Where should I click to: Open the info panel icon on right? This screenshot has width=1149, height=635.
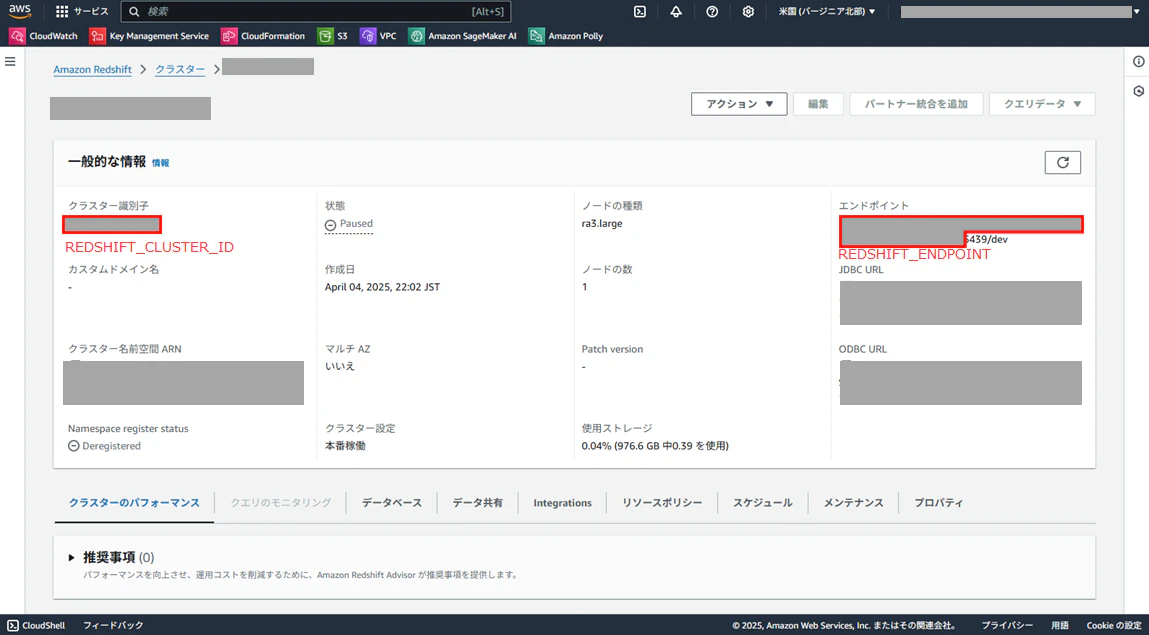click(x=1138, y=61)
